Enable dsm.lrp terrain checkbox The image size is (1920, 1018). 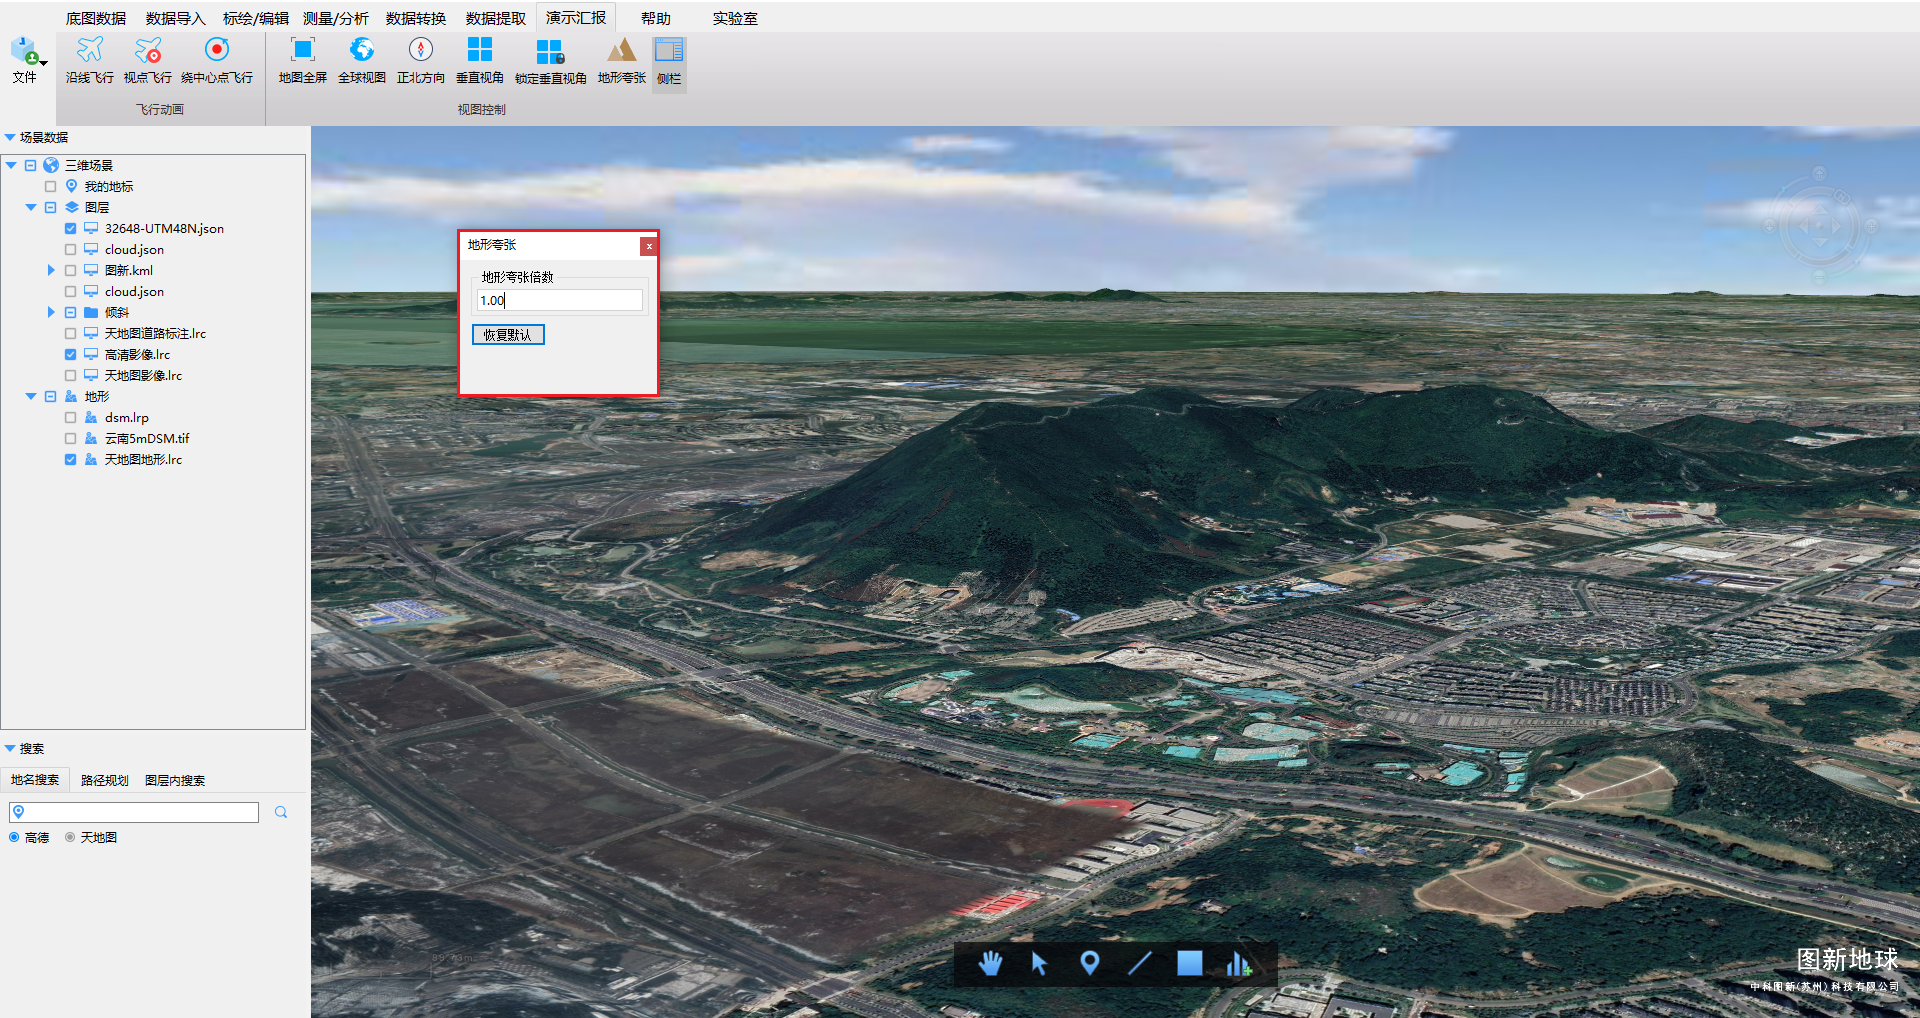click(x=70, y=417)
